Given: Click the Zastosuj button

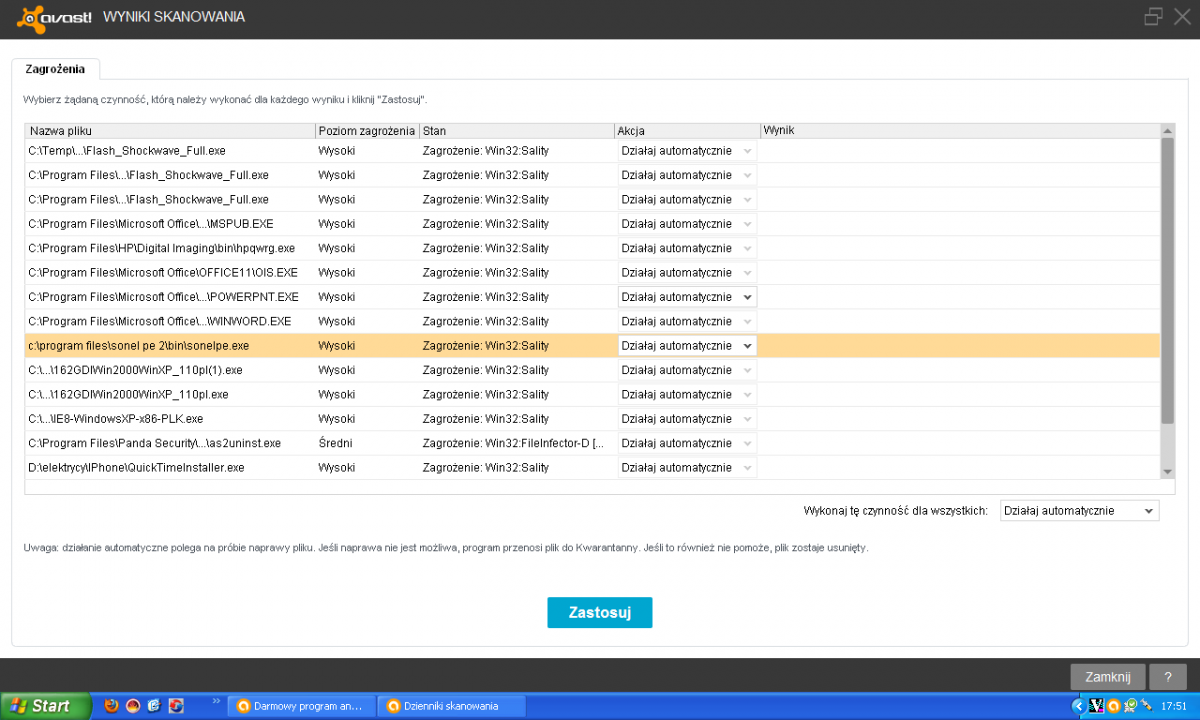Looking at the screenshot, I should pos(600,613).
